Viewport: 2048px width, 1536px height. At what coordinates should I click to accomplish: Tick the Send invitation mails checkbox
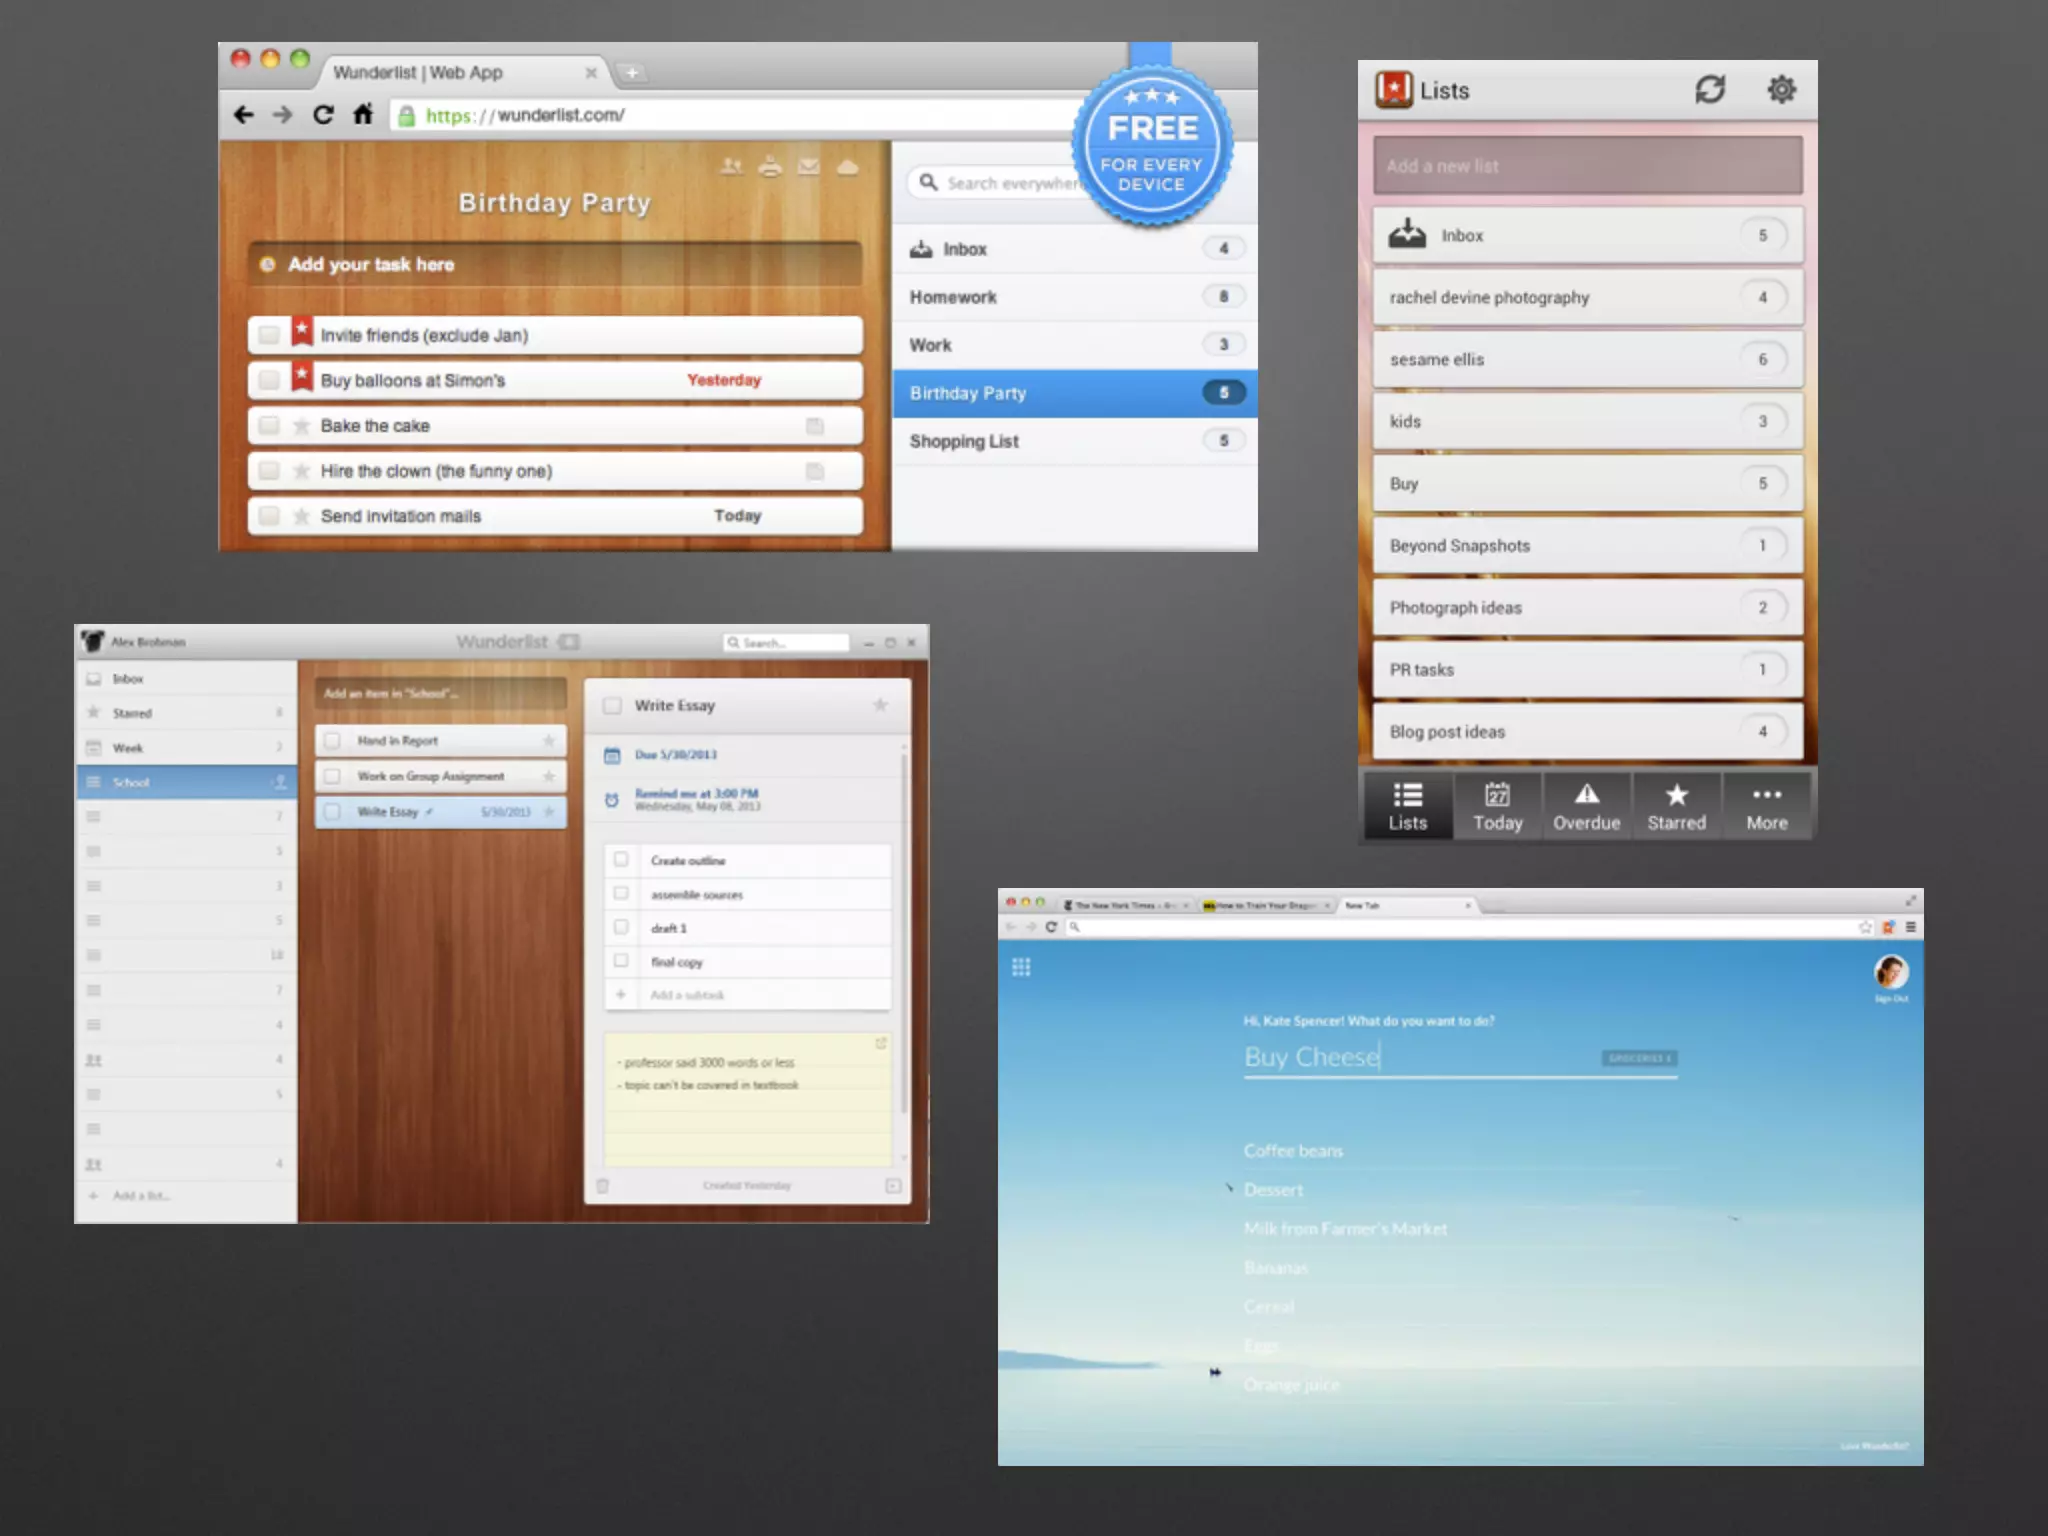coord(269,516)
